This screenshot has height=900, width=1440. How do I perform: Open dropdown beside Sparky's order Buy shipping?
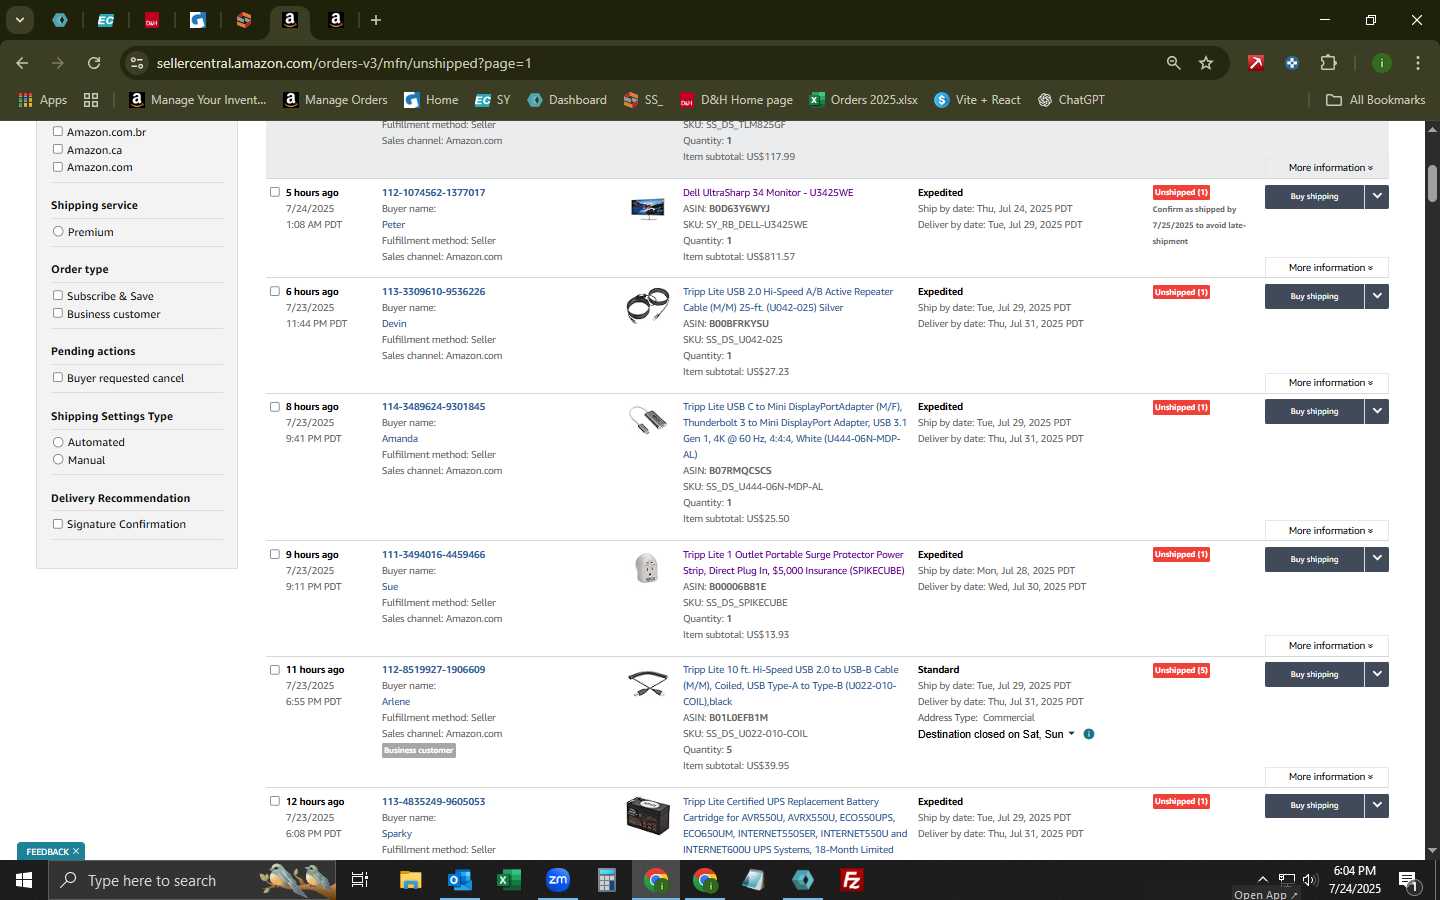pyautogui.click(x=1377, y=805)
